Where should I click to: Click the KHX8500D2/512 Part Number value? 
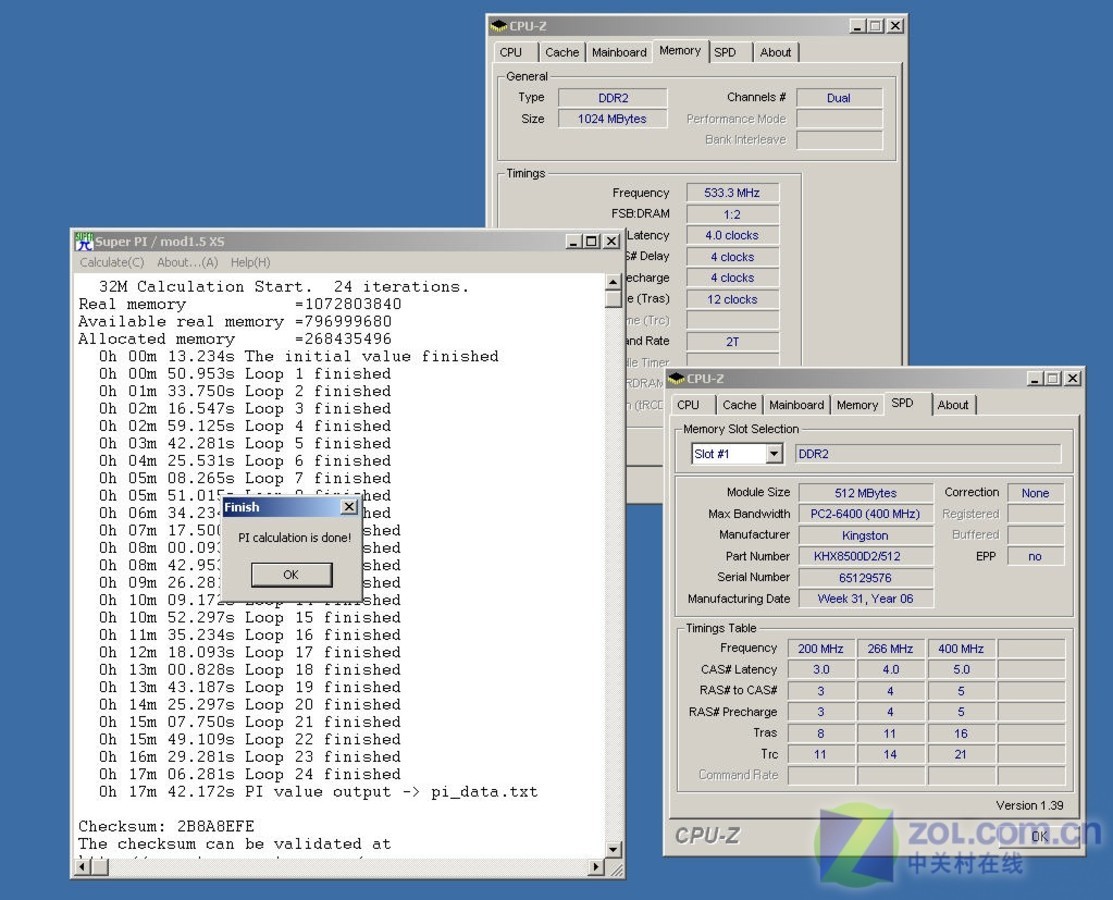point(865,556)
